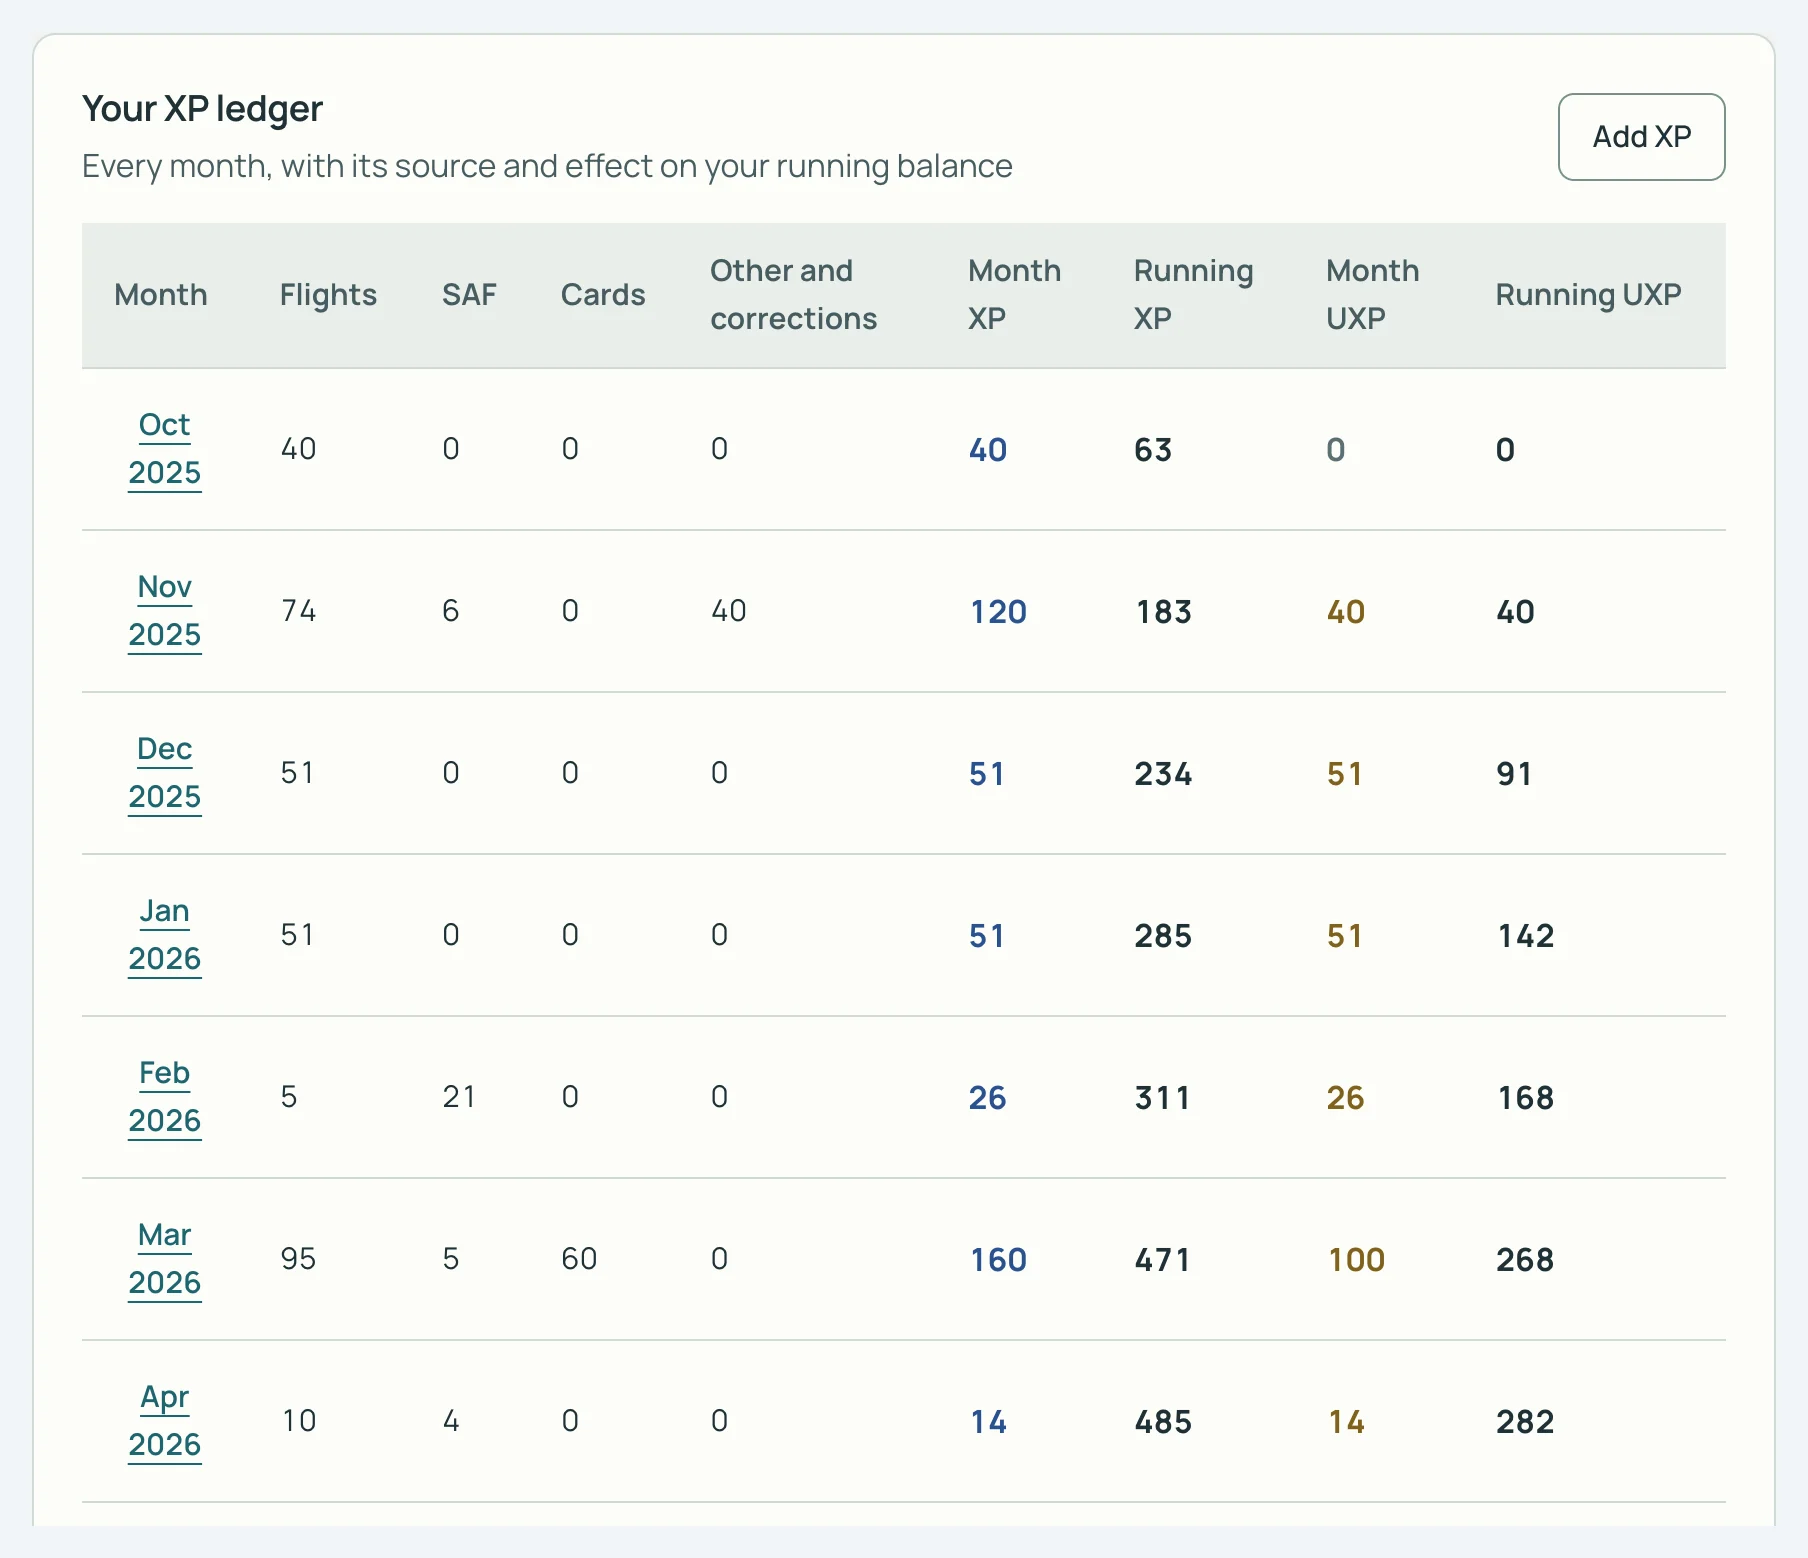Screen dimensions: 1808x1558
Task: Select Cards value 60 in Mar 2026
Action: [579, 1259]
